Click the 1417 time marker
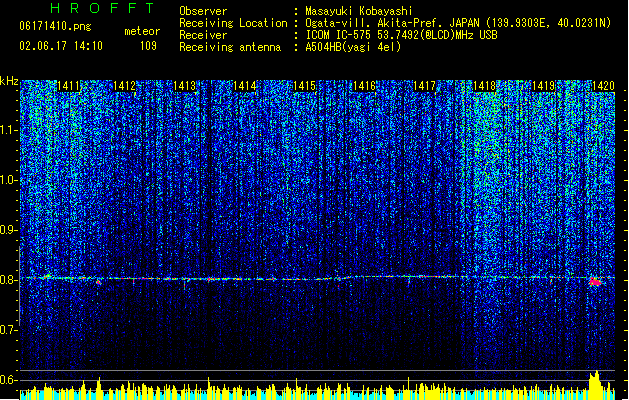The image size is (629, 400). pyautogui.click(x=424, y=86)
